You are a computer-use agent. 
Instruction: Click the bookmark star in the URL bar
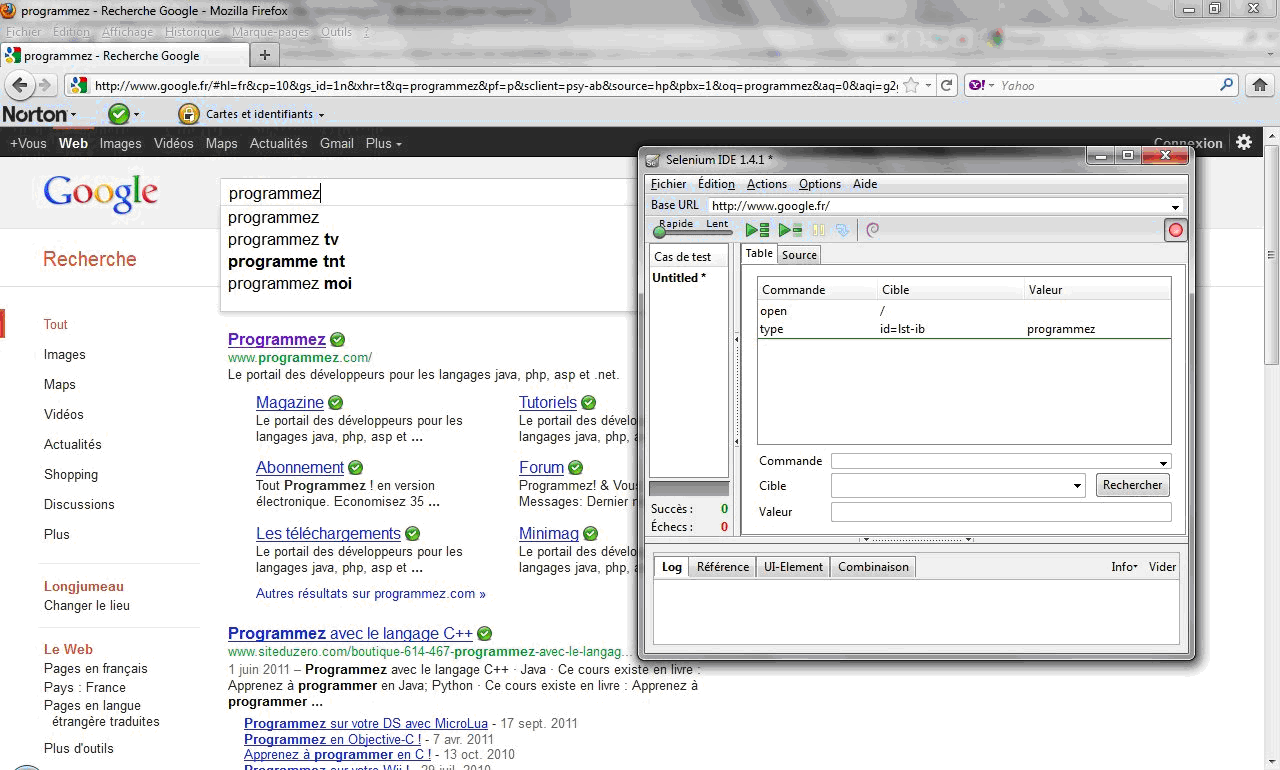point(910,85)
